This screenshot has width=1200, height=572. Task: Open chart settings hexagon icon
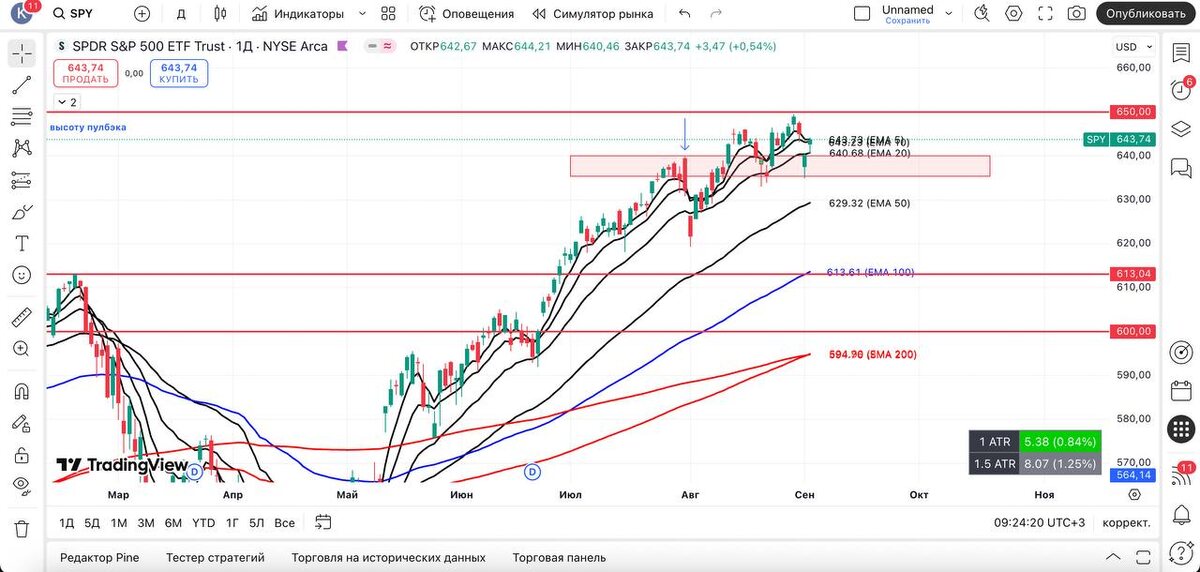pos(1014,14)
